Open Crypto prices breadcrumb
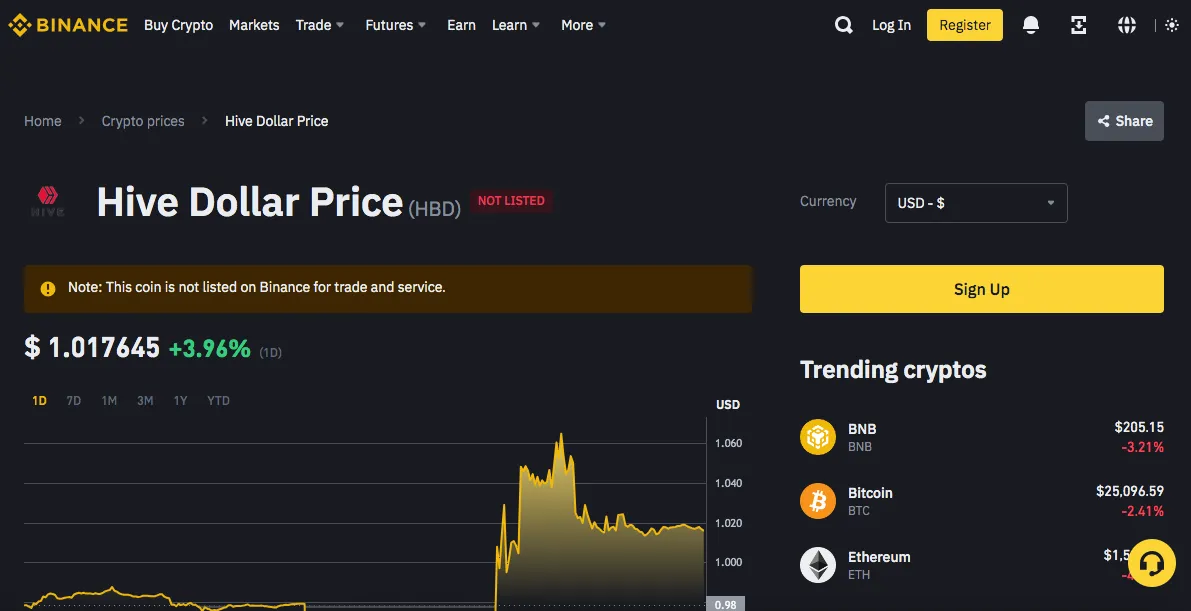Screen dimensions: 1191x611 click(143, 121)
